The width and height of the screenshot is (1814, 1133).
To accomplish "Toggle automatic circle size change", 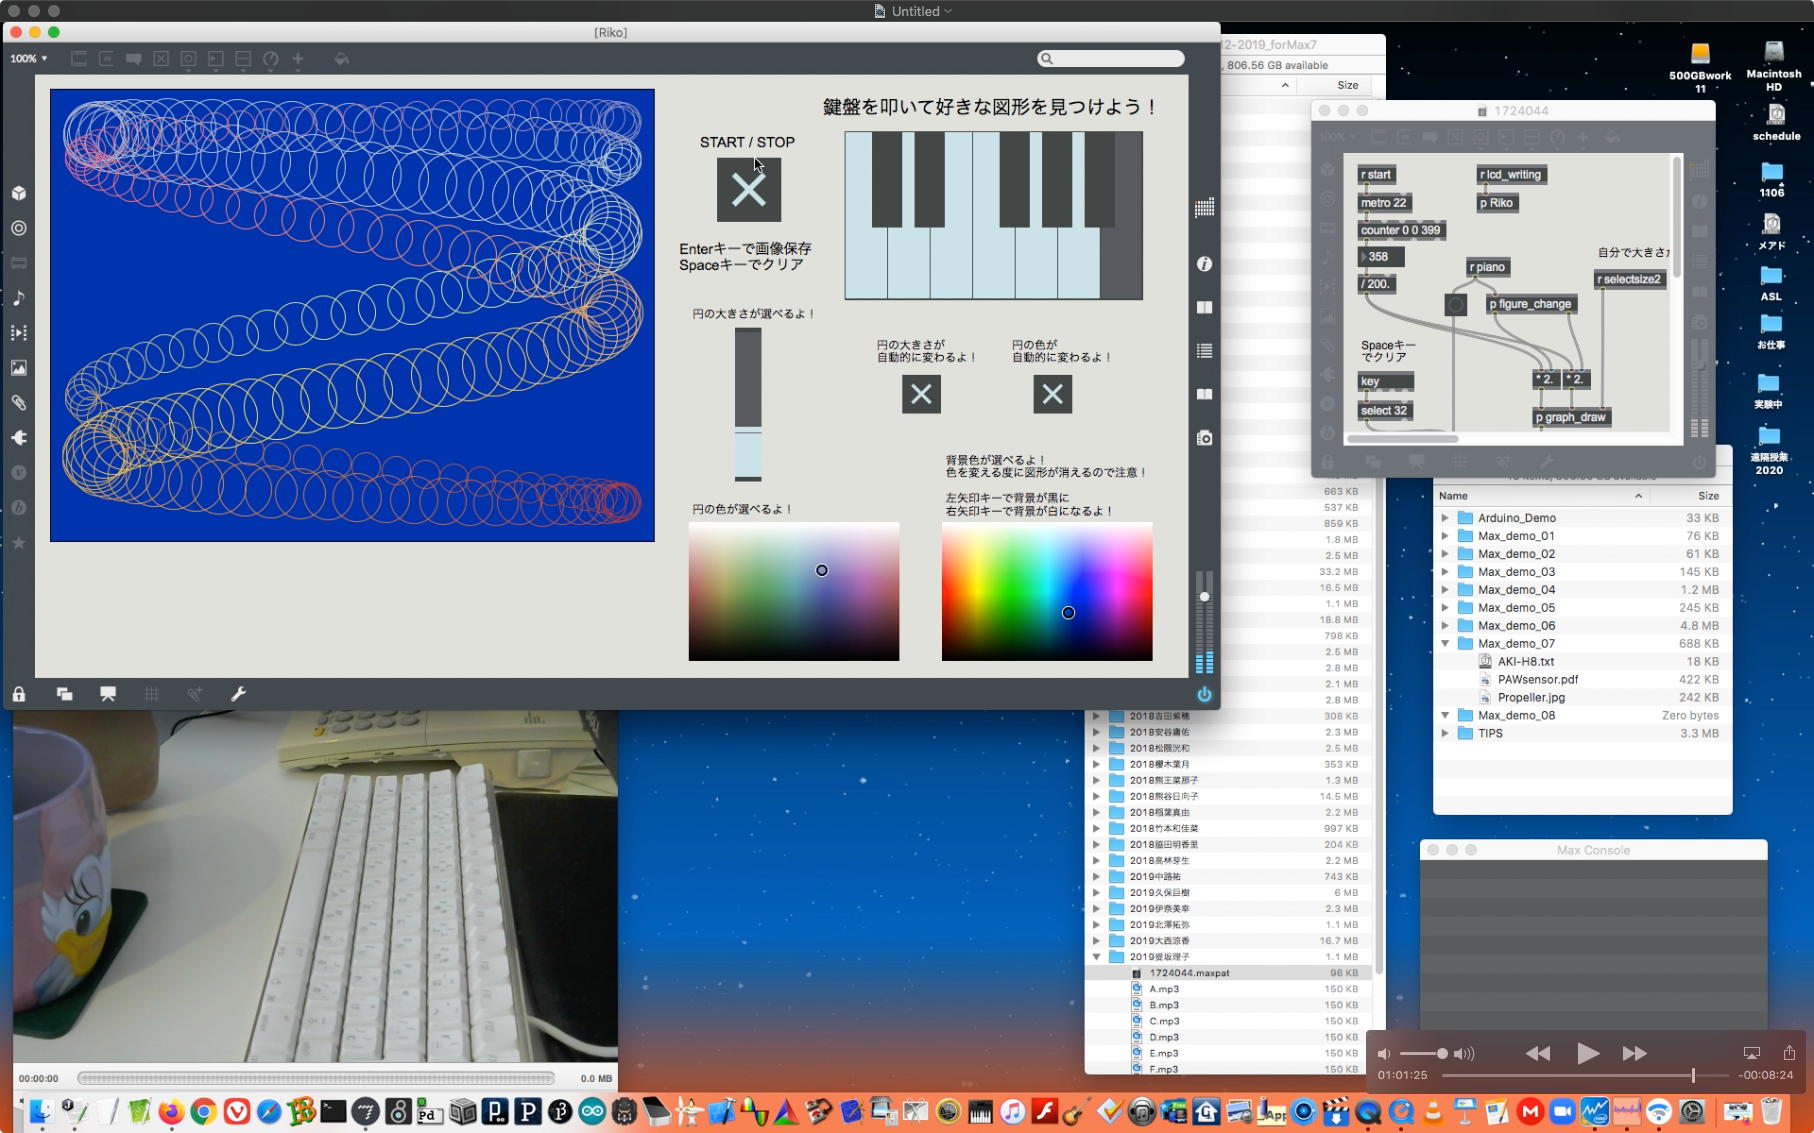I will coord(921,394).
